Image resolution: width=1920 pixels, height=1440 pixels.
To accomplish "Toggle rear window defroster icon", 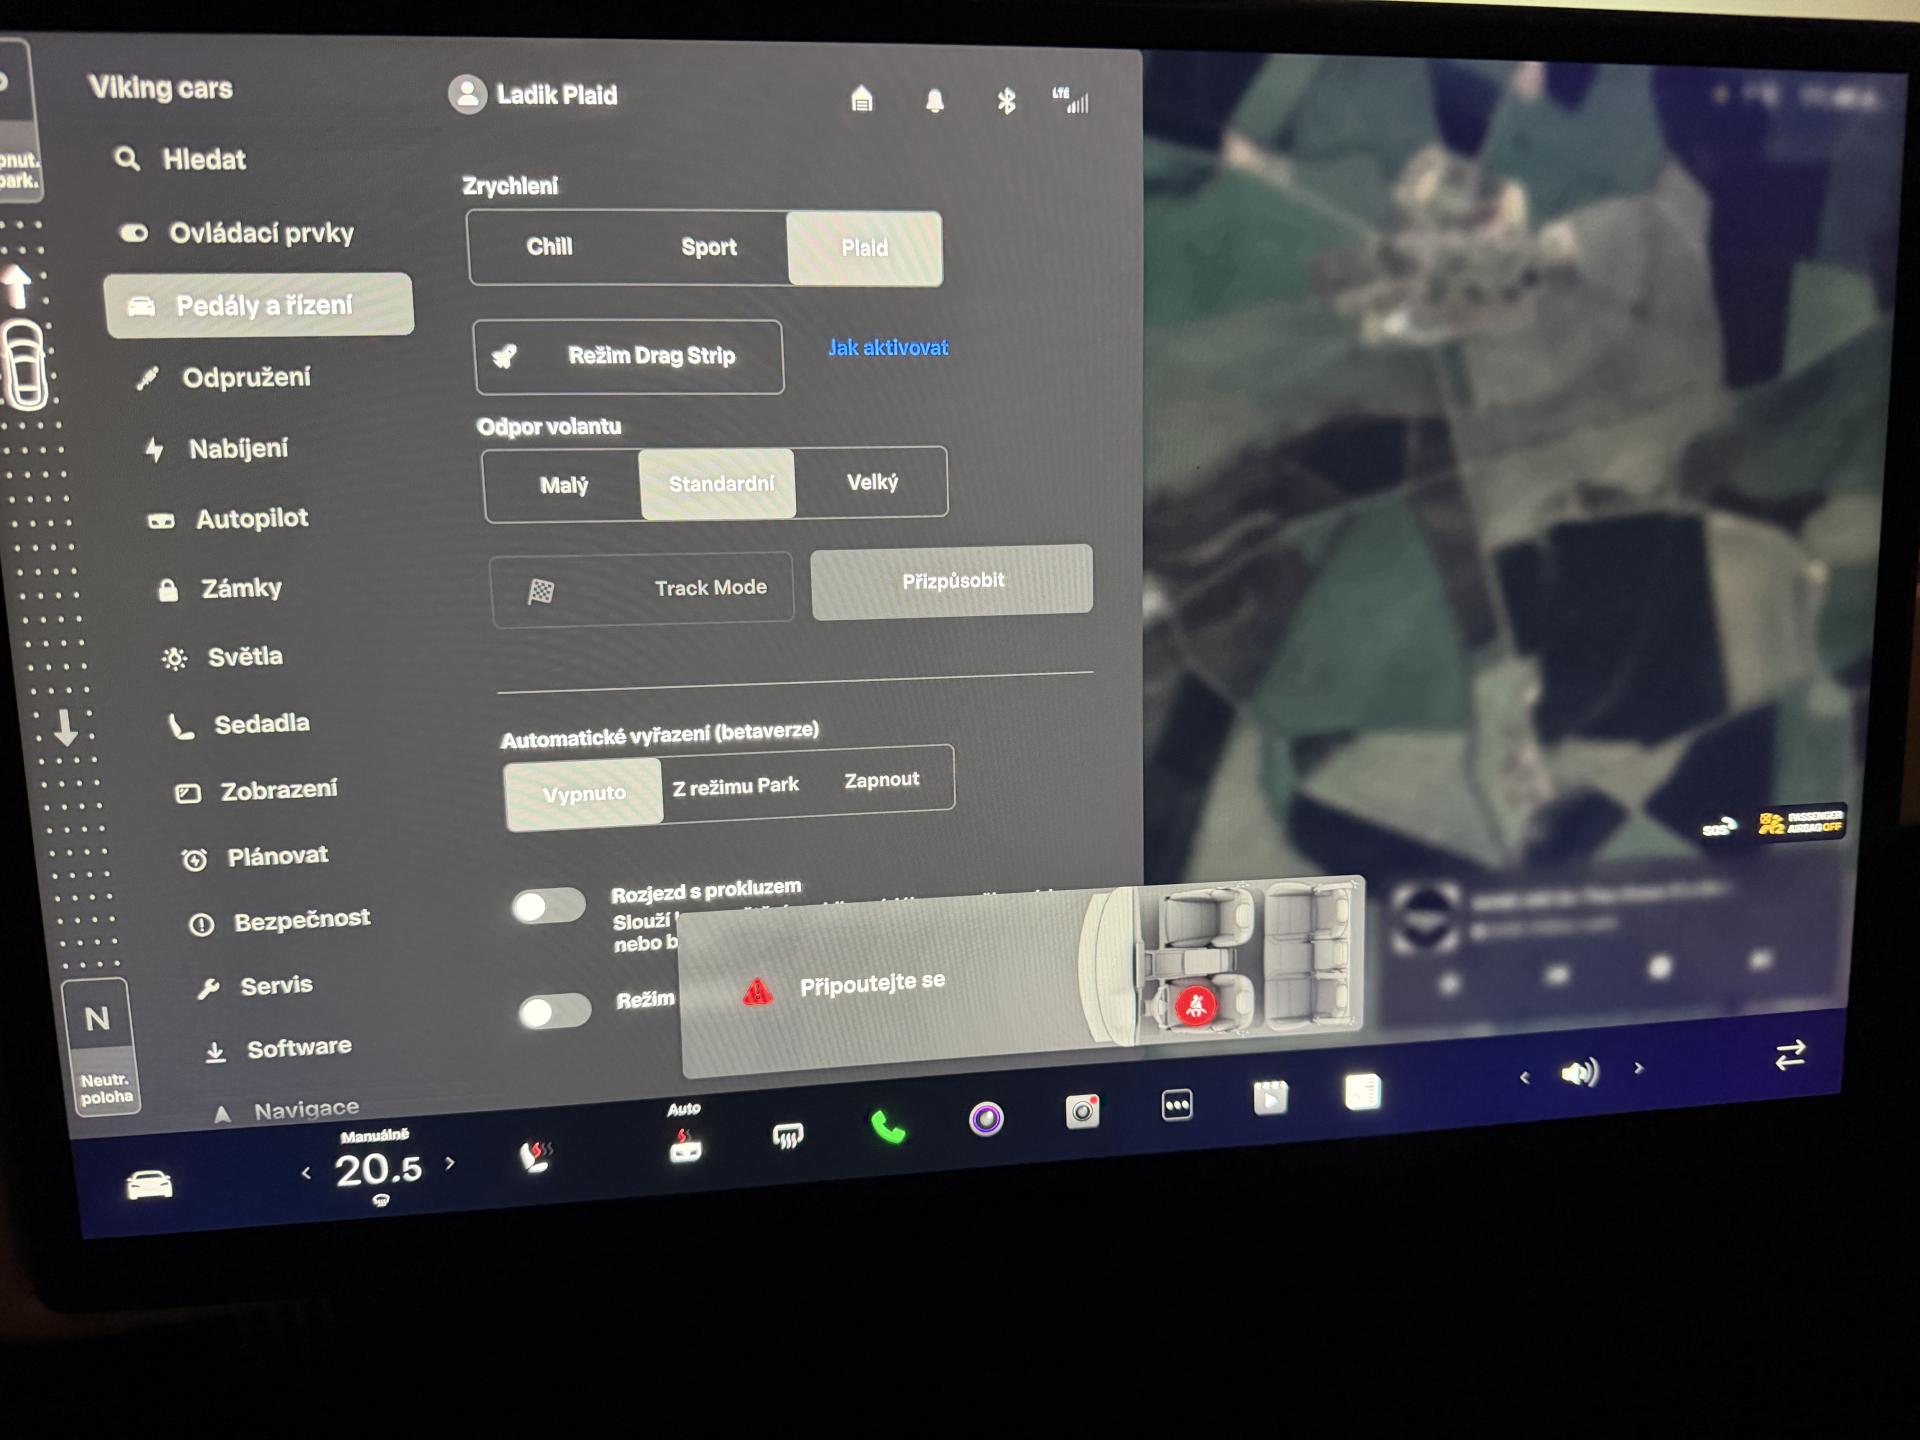I will tap(788, 1135).
